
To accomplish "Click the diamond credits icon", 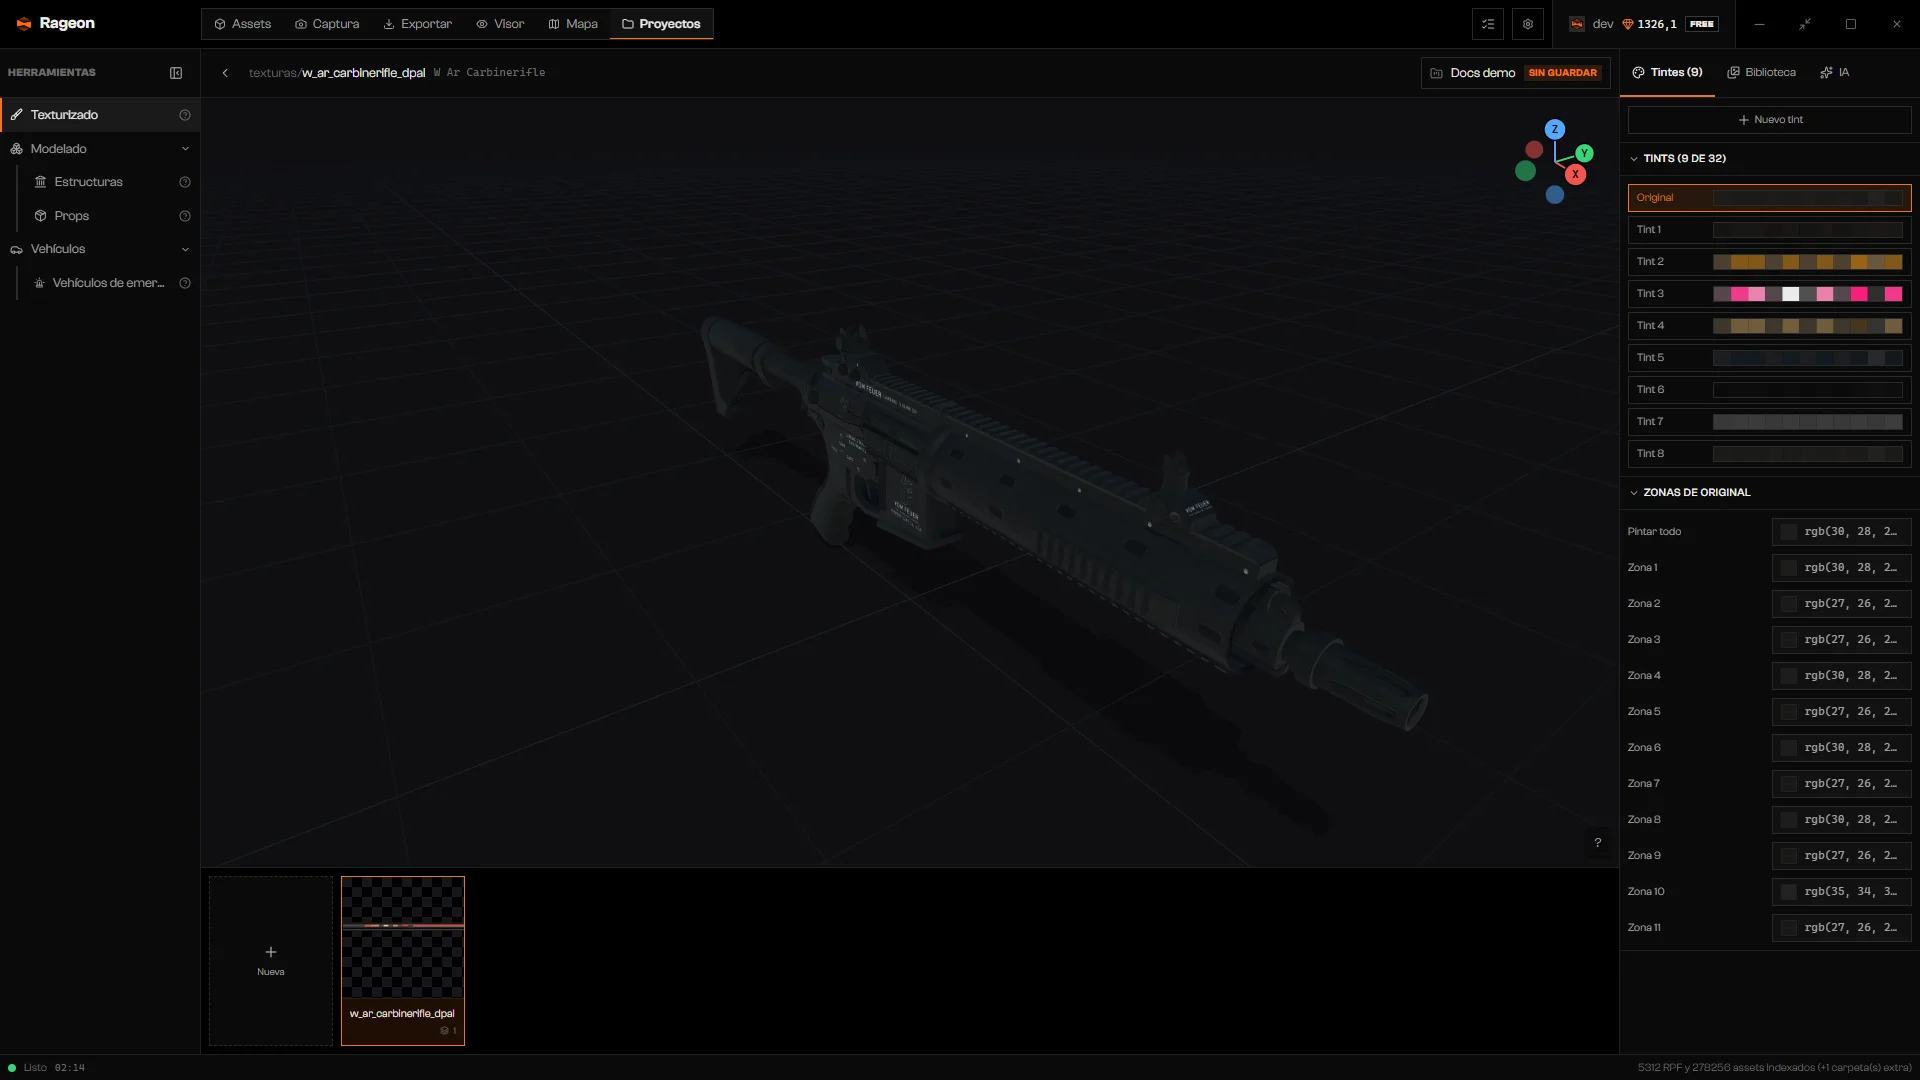I will coord(1628,24).
